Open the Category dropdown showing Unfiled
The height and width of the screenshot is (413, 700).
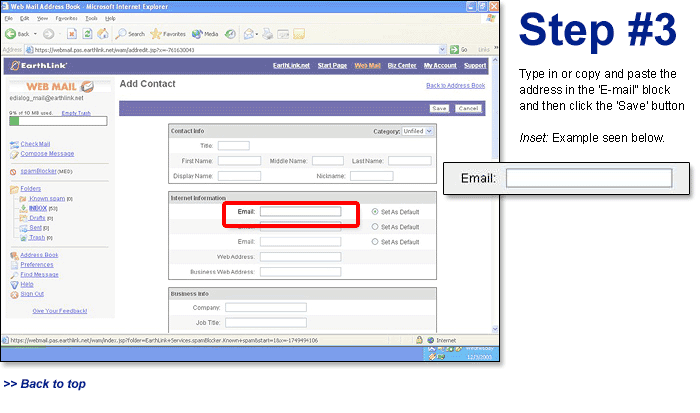tap(418, 131)
